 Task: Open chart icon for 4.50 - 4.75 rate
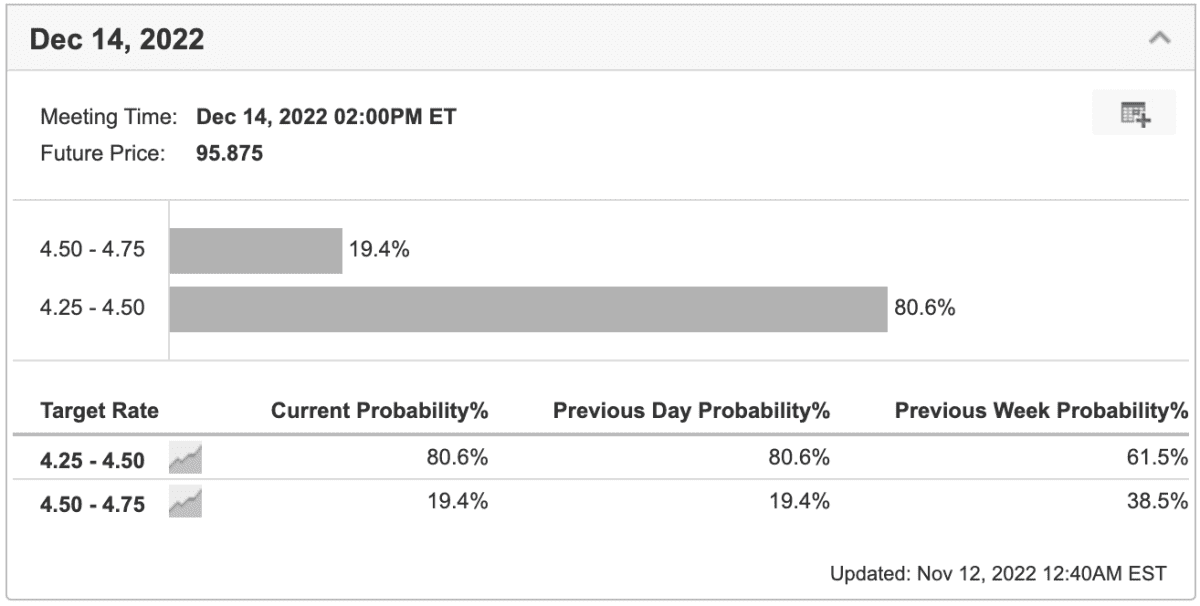pyautogui.click(x=186, y=503)
